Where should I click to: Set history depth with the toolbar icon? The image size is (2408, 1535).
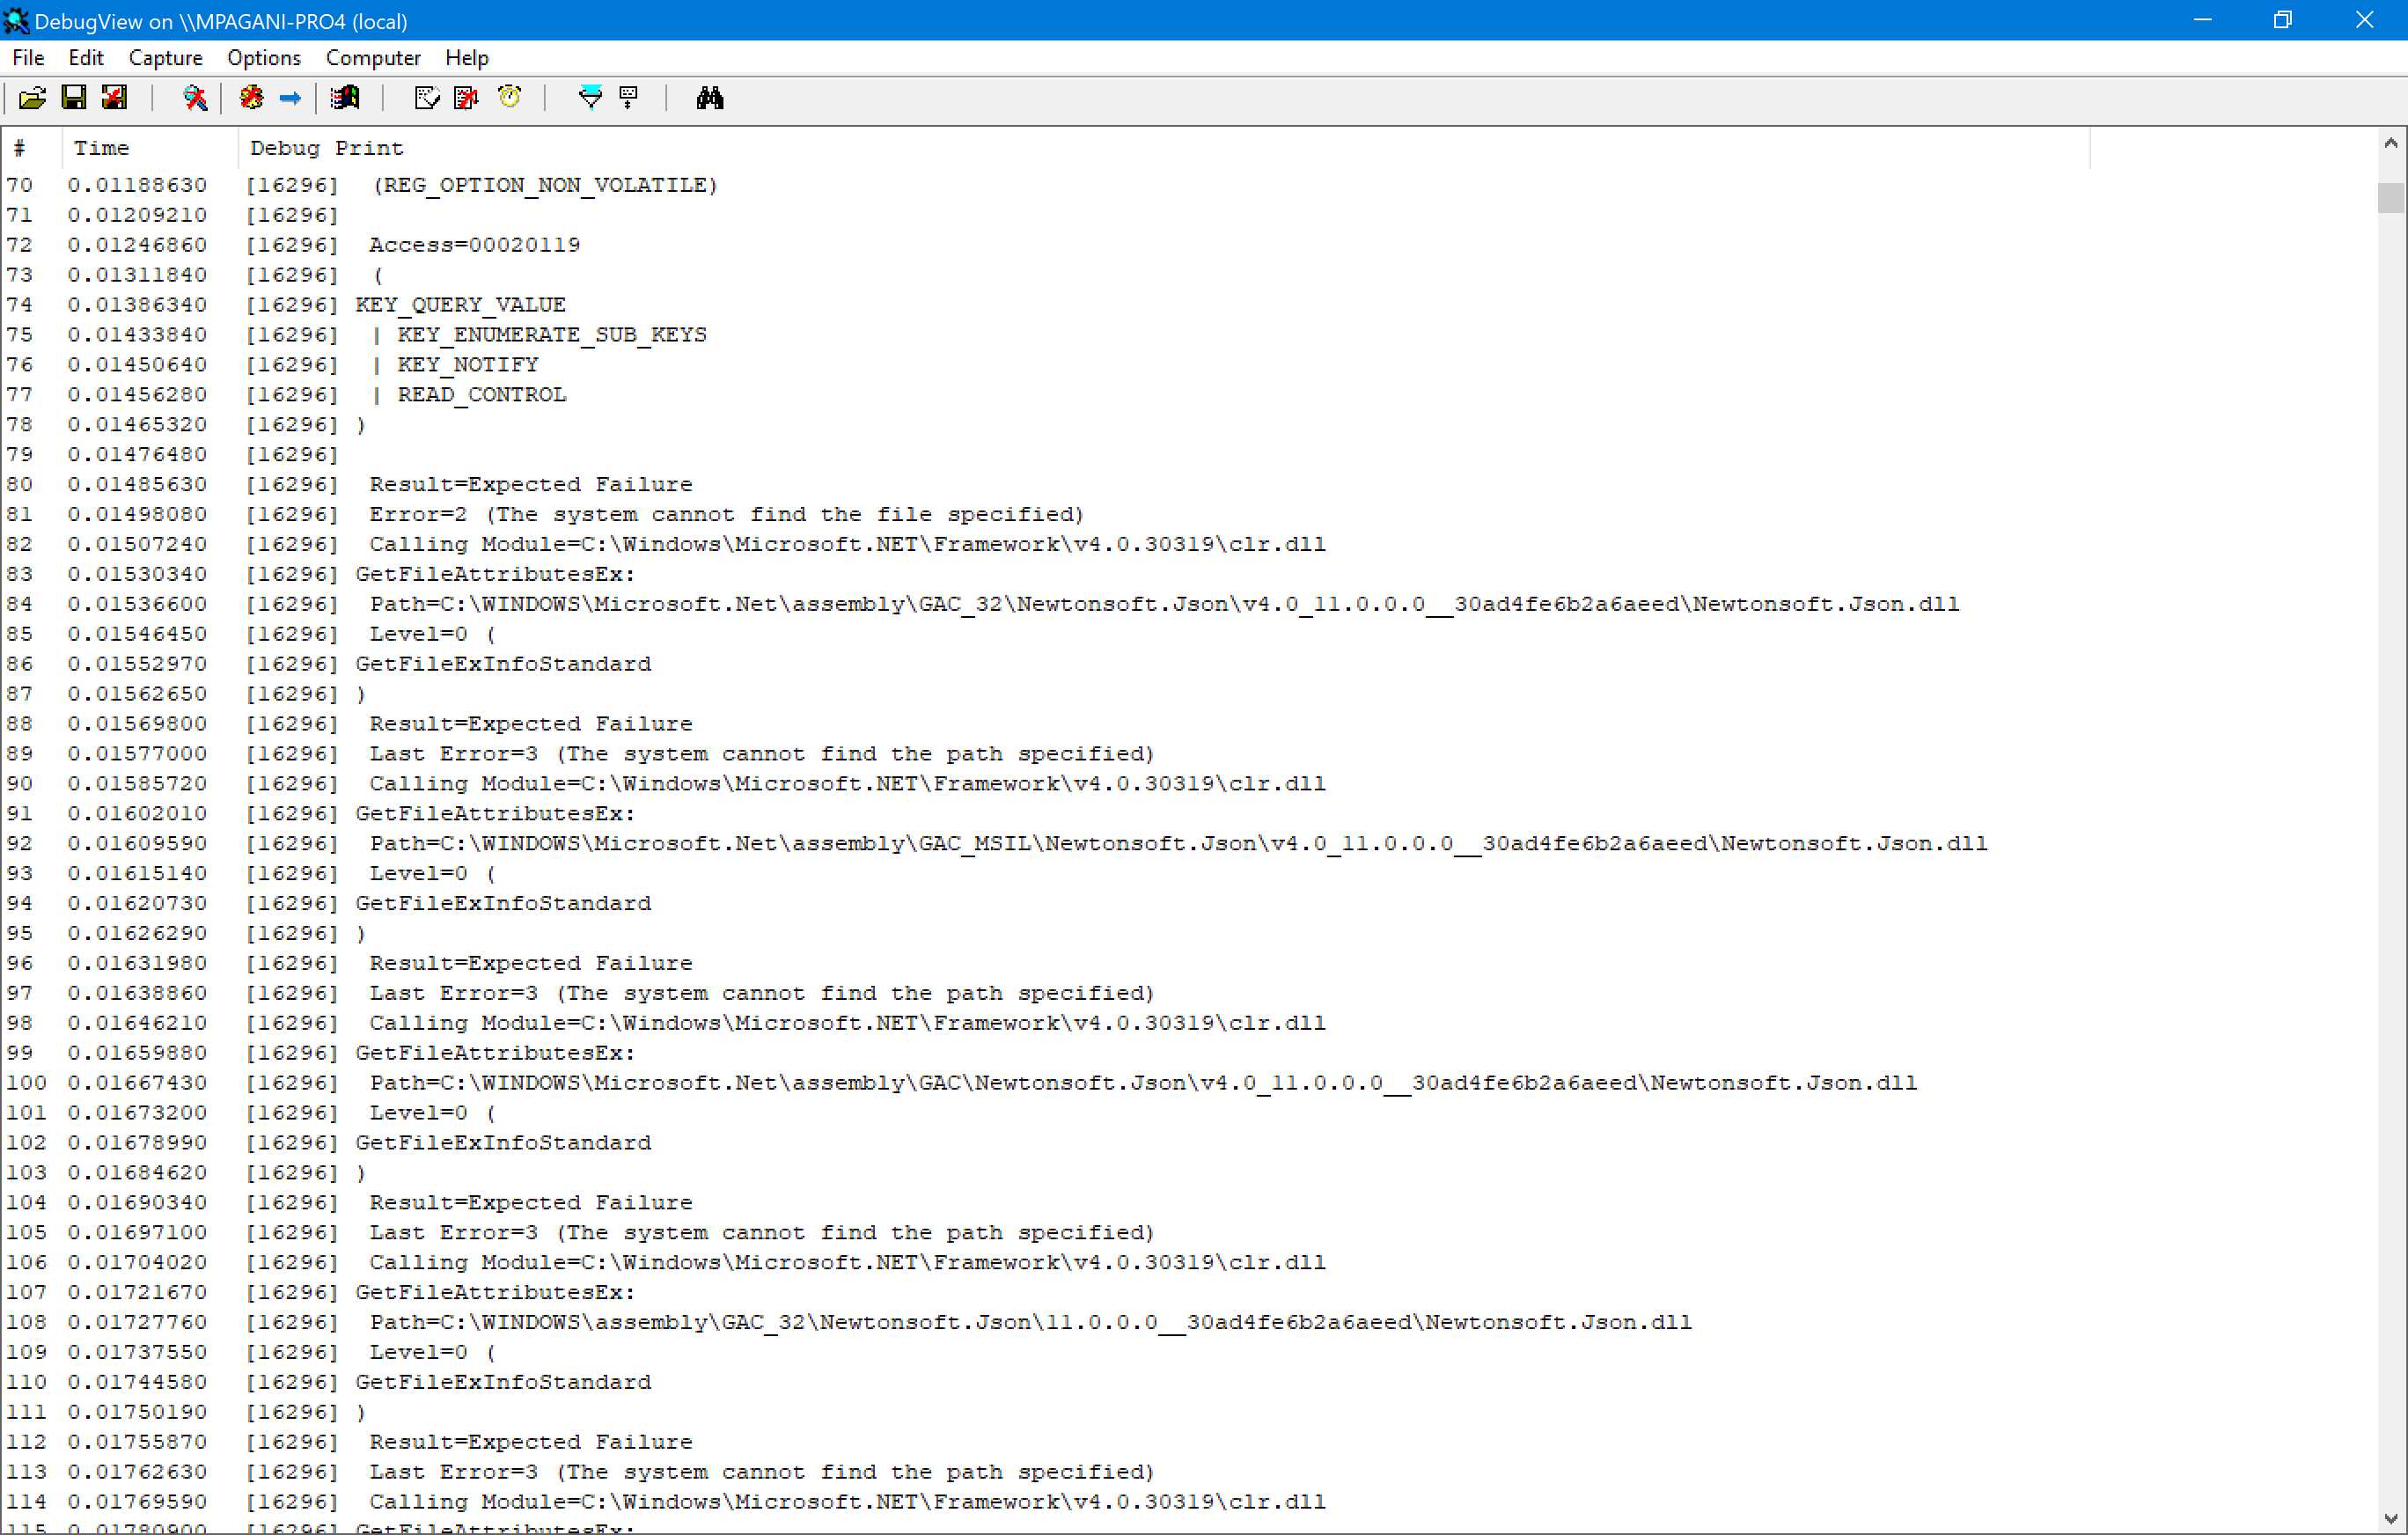coord(628,97)
